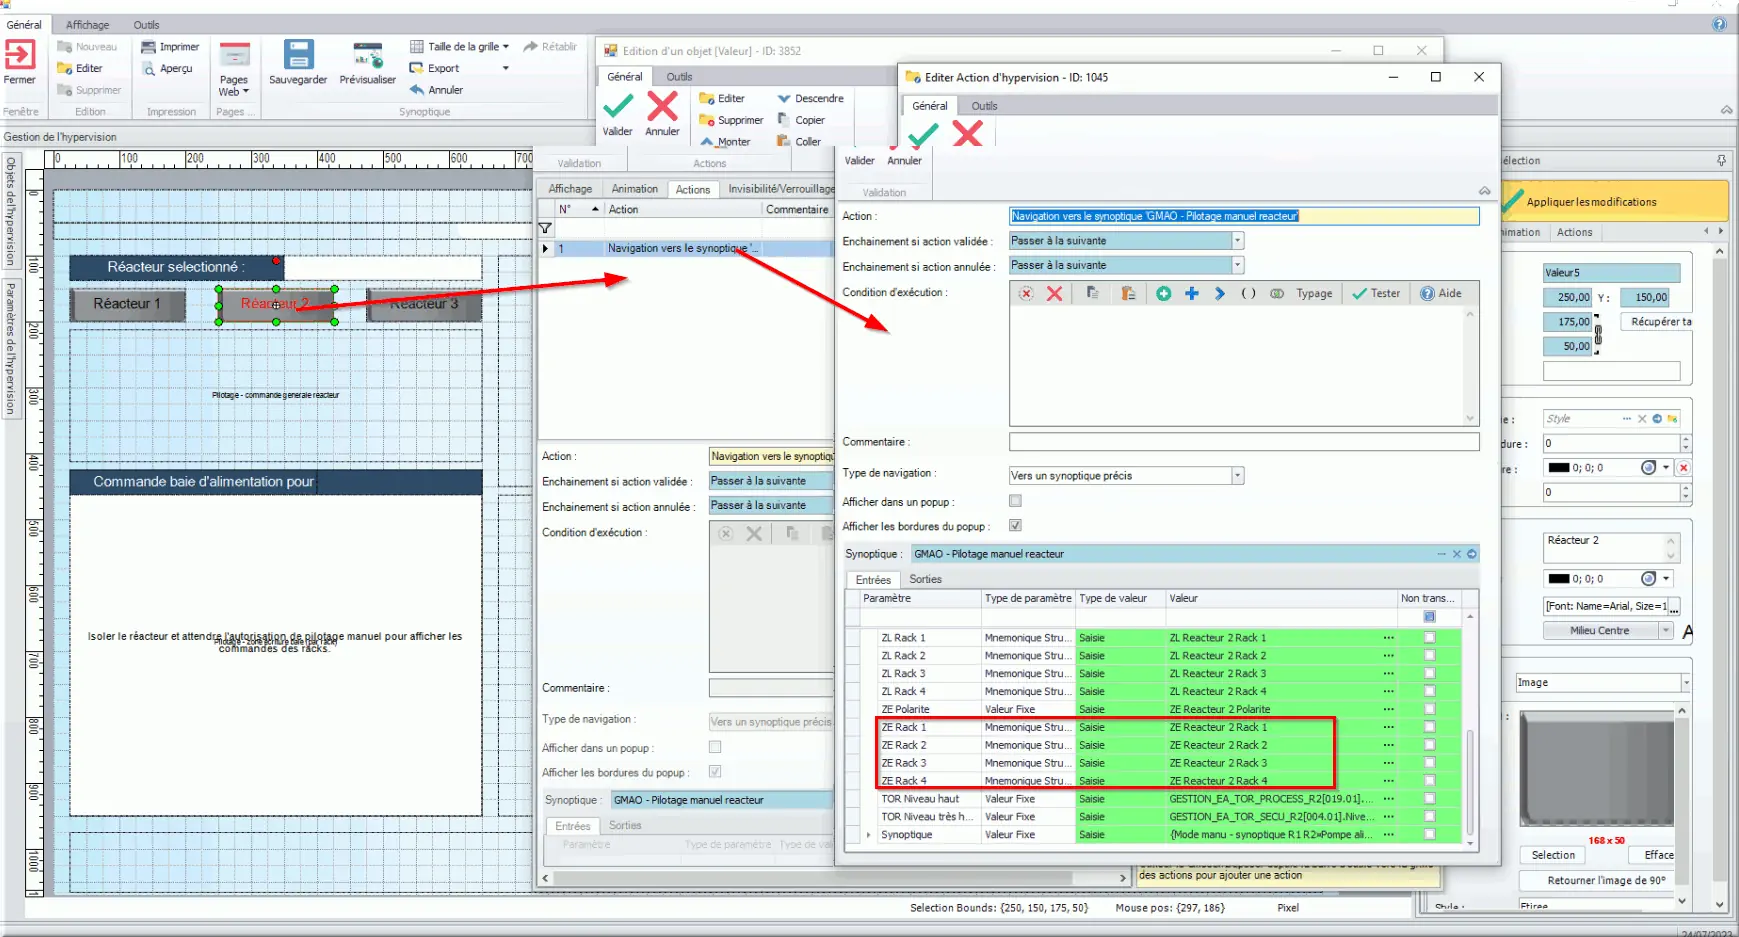Open the Milieu Centre alignment dropdown

1666,630
